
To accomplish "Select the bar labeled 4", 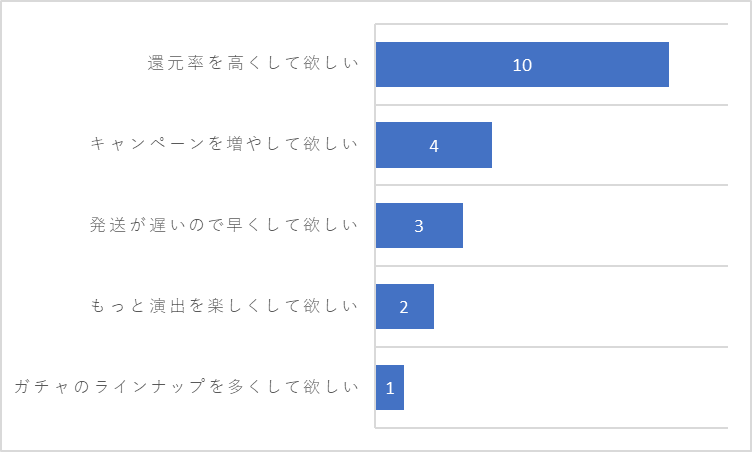I will click(434, 145).
